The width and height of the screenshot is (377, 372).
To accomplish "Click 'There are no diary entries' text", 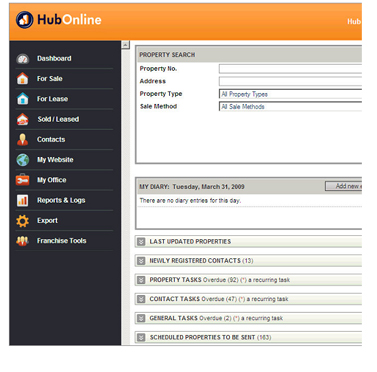I will pos(190,200).
